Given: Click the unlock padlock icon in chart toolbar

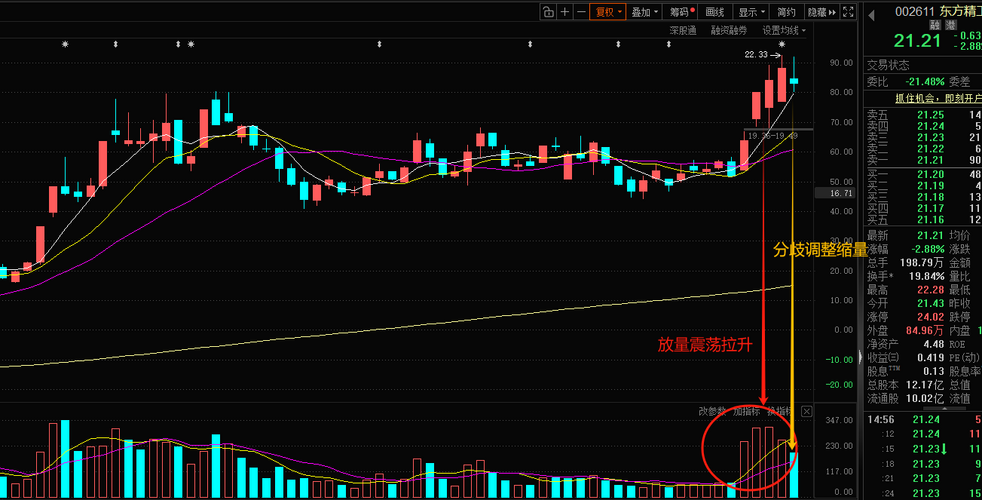Looking at the screenshot, I should click(548, 12).
